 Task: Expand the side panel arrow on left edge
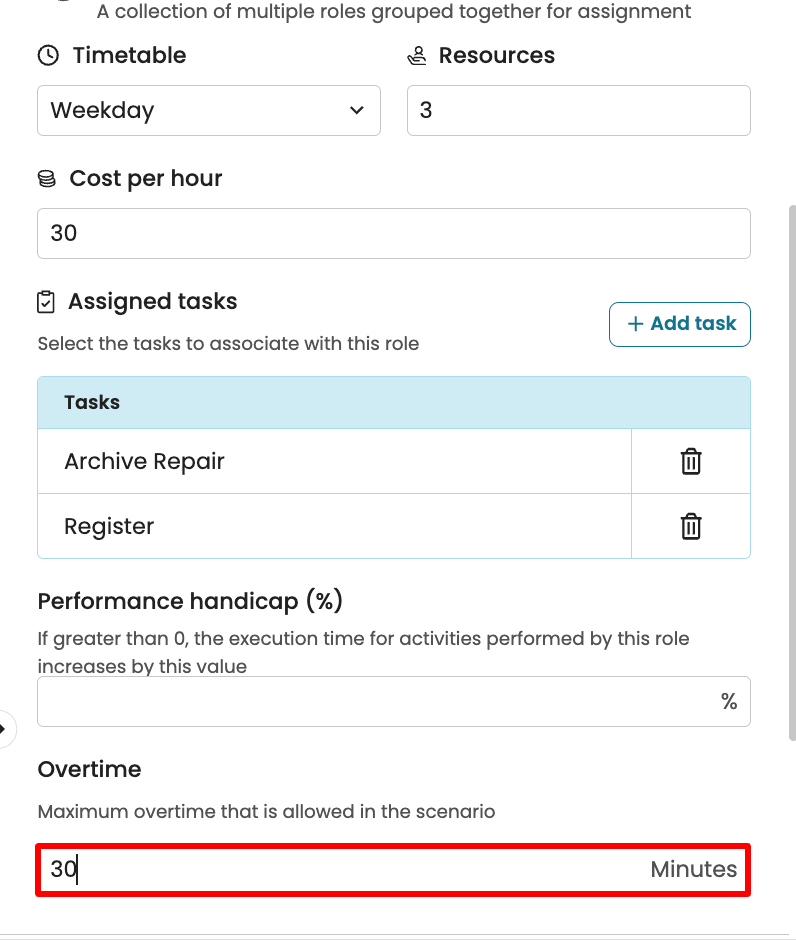coord(4,728)
